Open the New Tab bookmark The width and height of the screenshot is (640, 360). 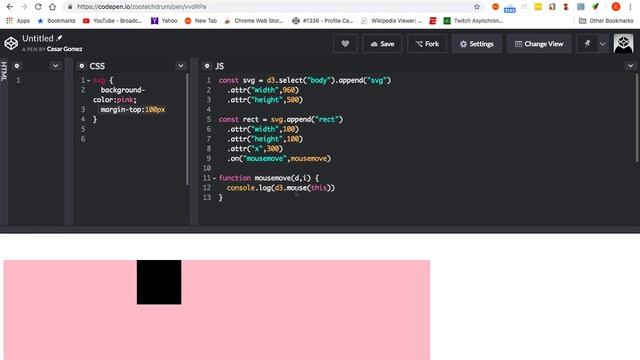pos(200,20)
